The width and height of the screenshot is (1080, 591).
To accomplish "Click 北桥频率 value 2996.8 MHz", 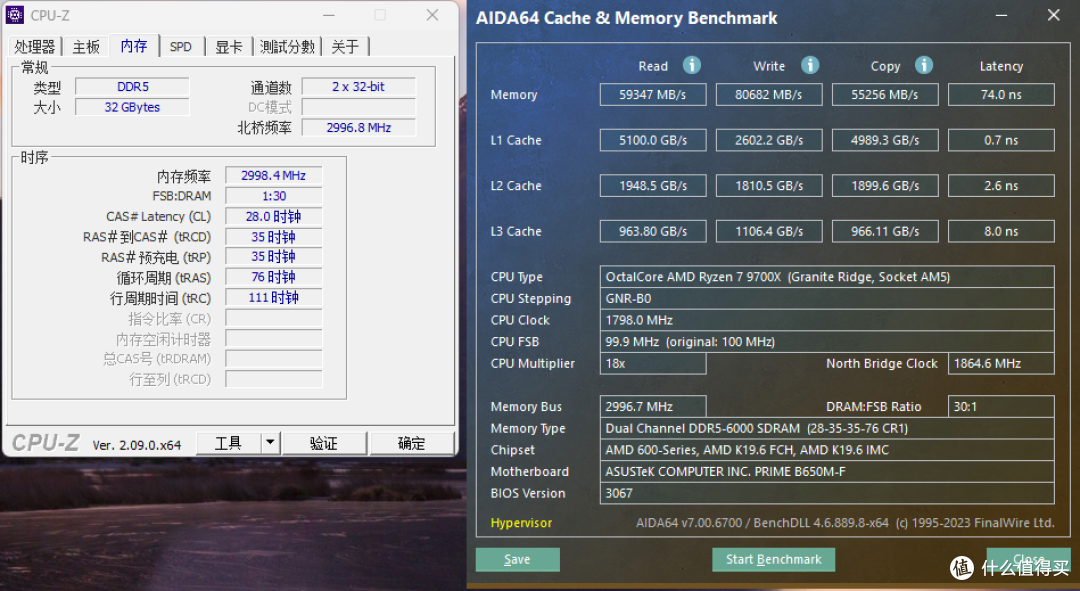I will click(359, 127).
